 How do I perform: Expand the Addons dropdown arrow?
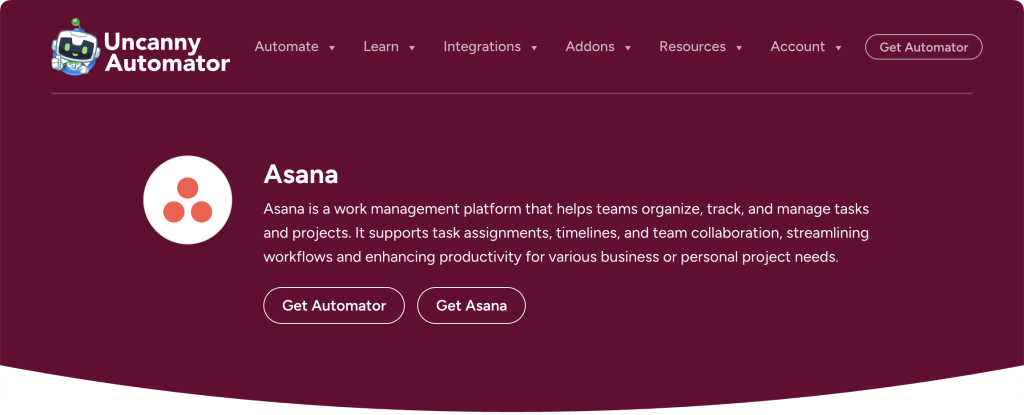click(x=628, y=47)
